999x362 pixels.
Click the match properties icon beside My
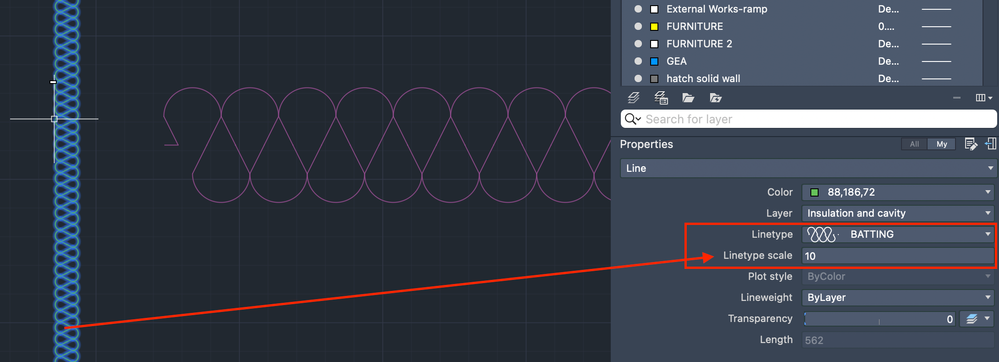(x=991, y=144)
